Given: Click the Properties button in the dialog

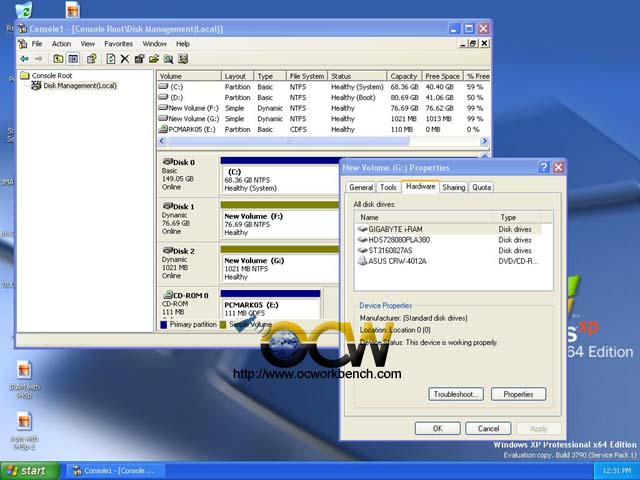Looking at the screenshot, I should click(x=518, y=394).
